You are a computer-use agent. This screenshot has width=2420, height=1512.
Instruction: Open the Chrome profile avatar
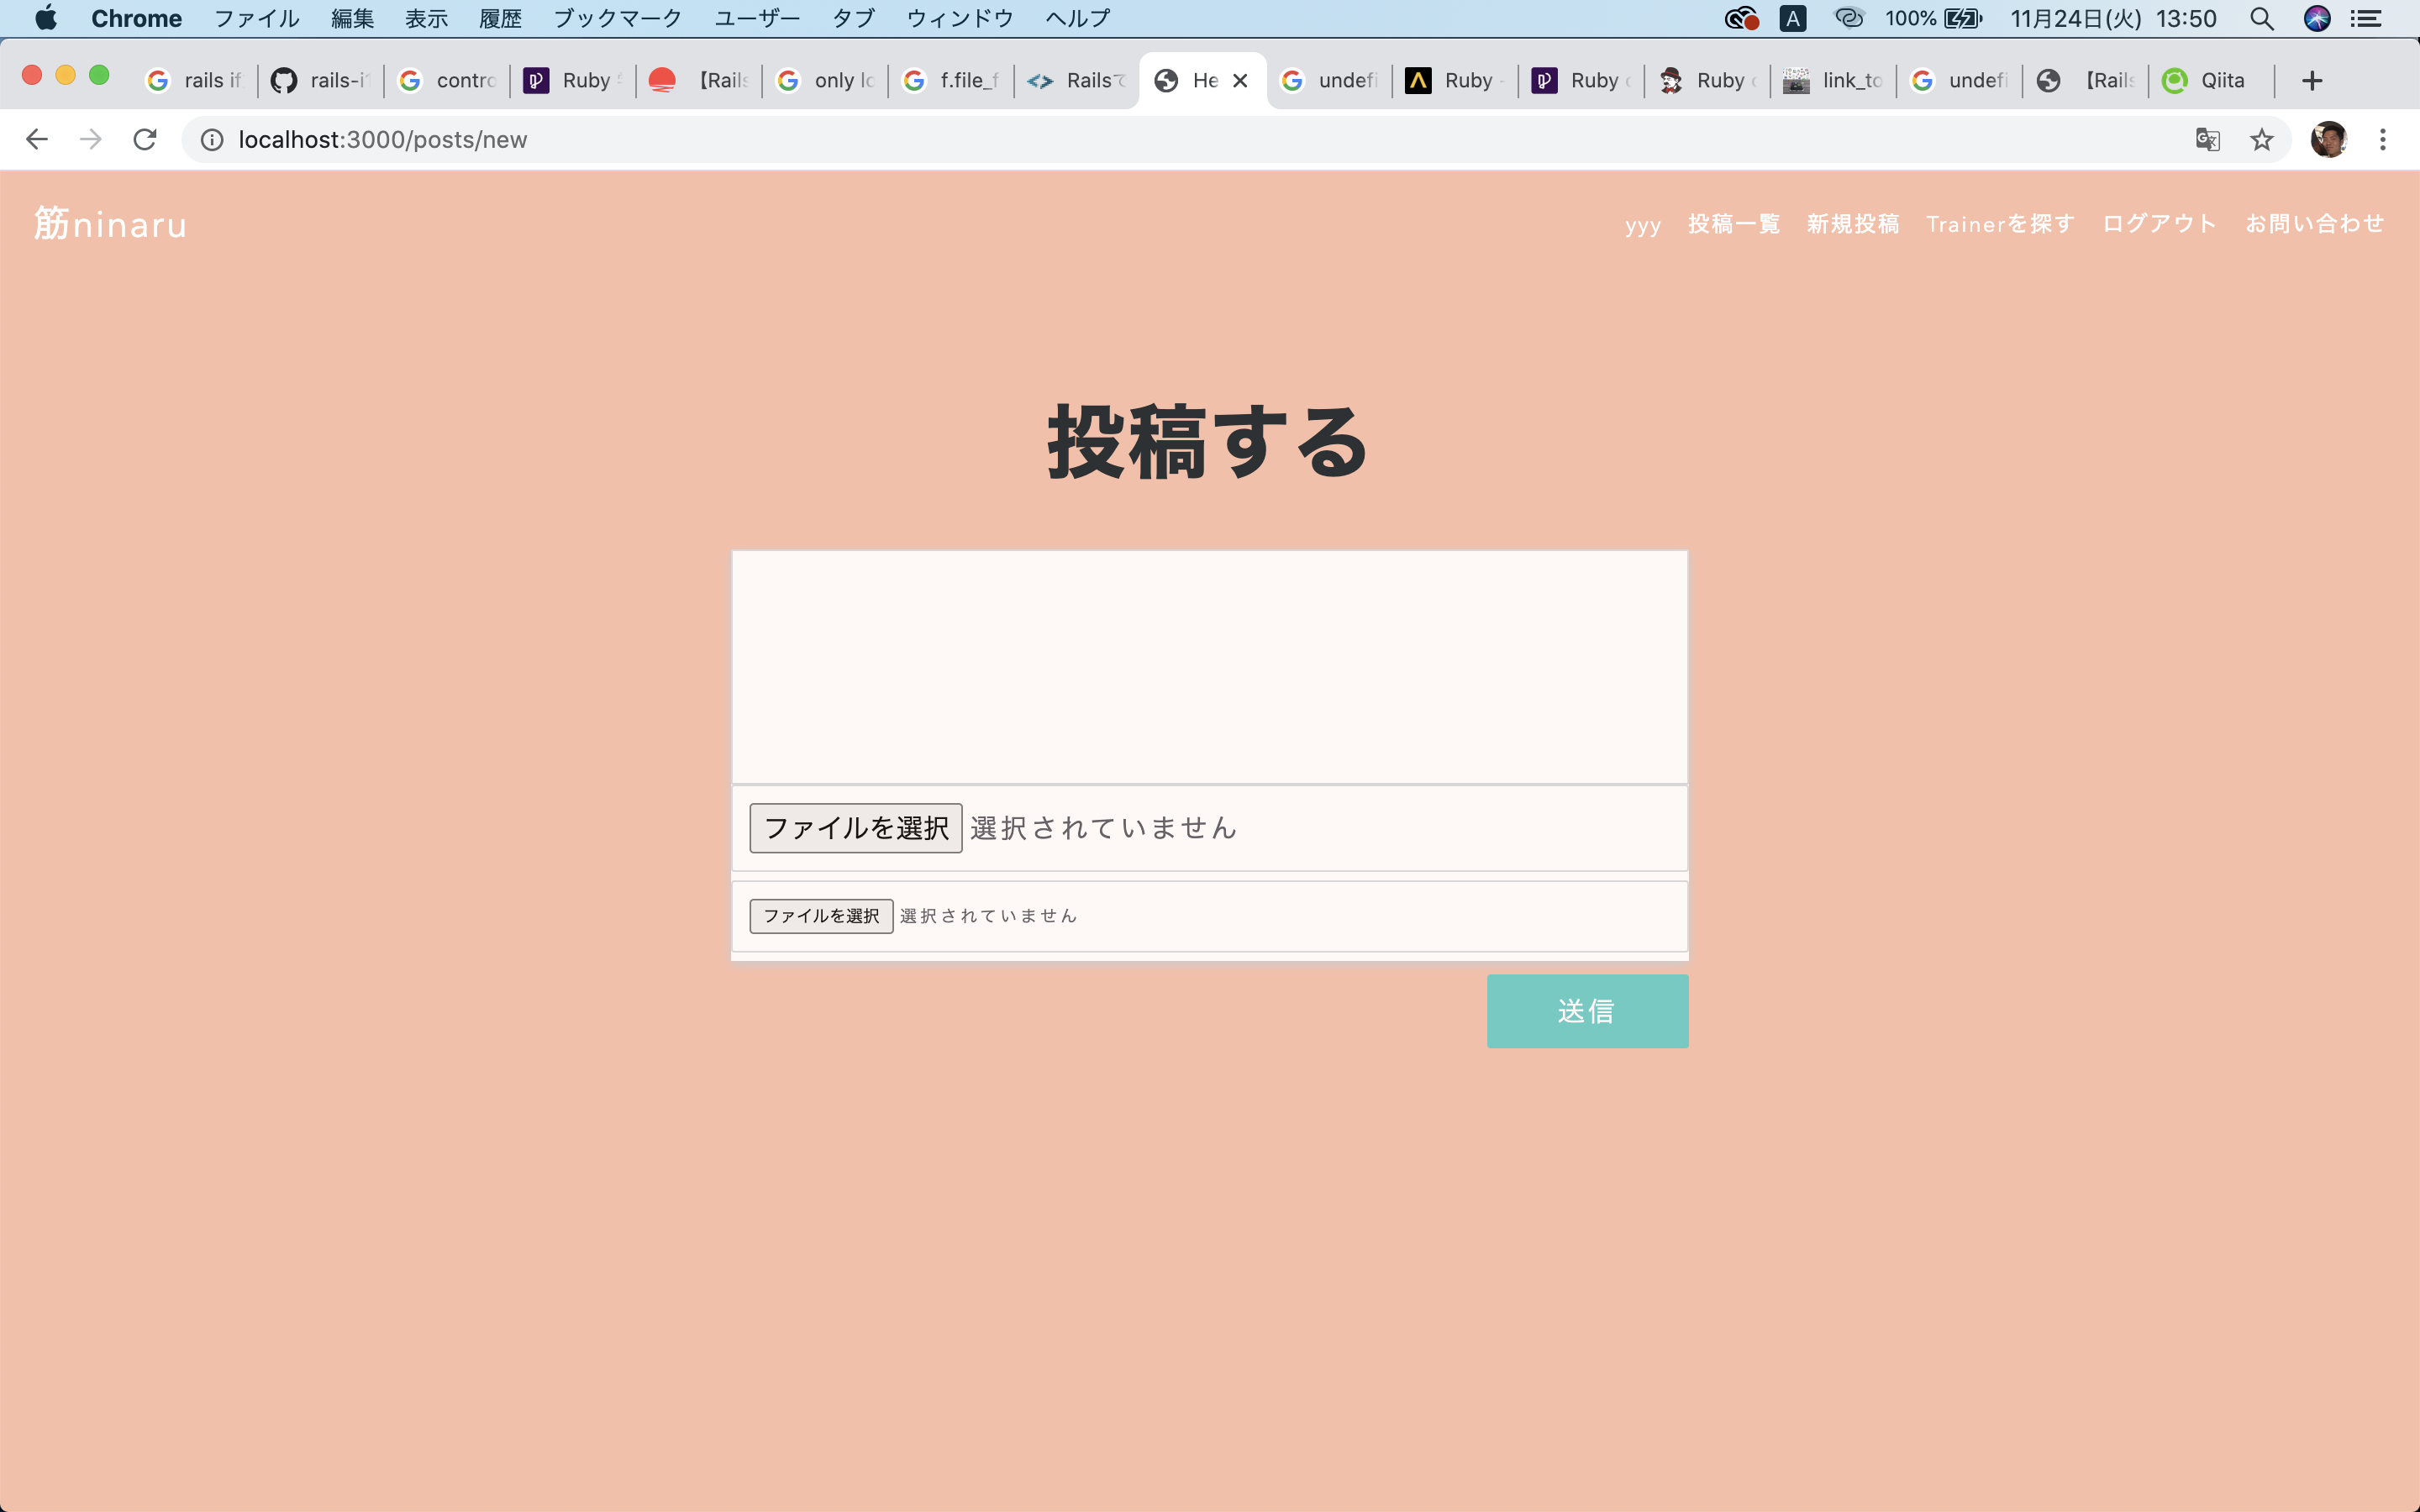click(x=2328, y=139)
